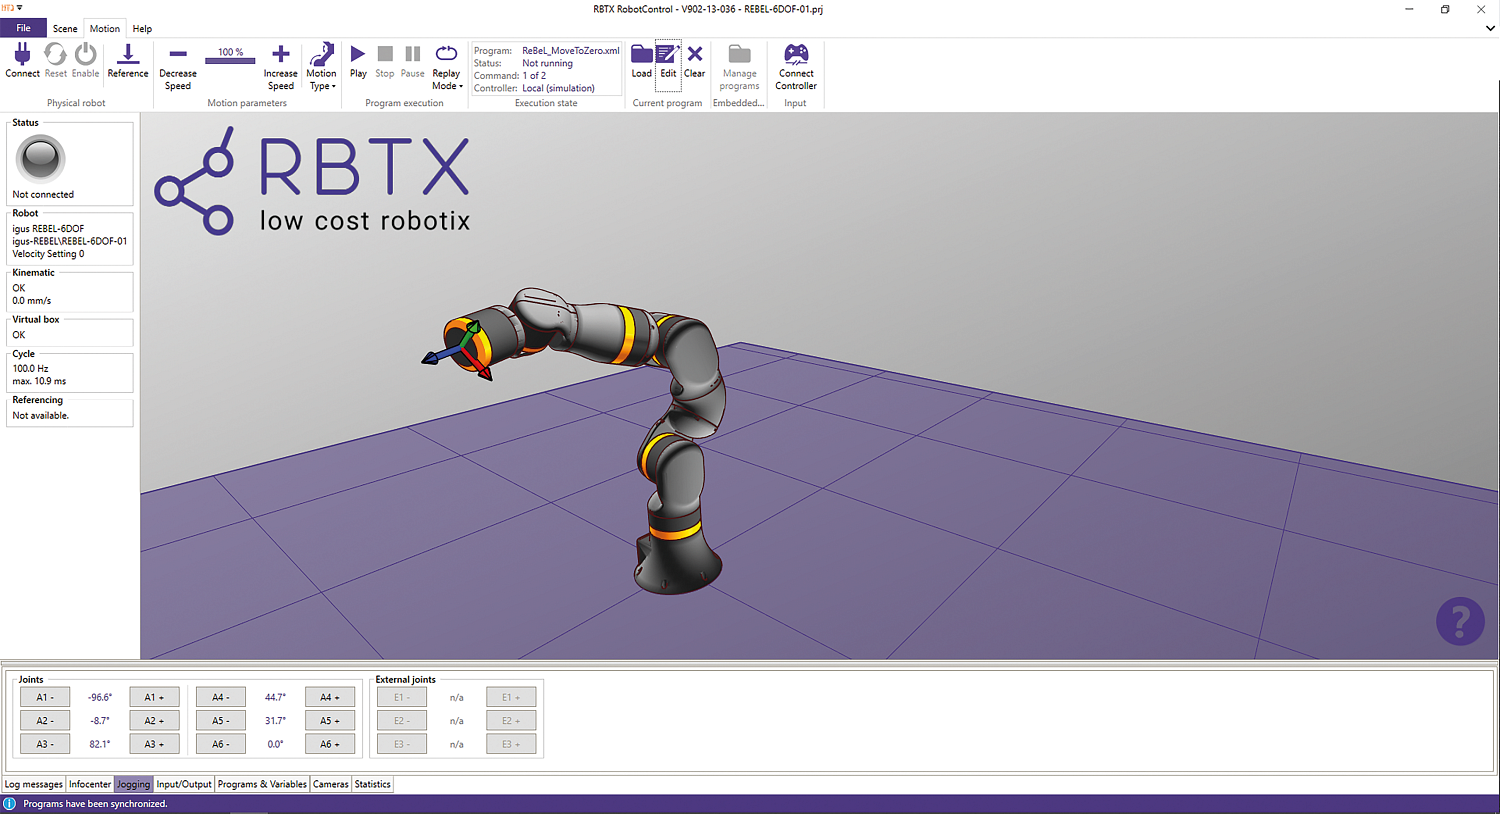The width and height of the screenshot is (1500, 814).
Task: Click the A6 - jog button
Action: 221,744
